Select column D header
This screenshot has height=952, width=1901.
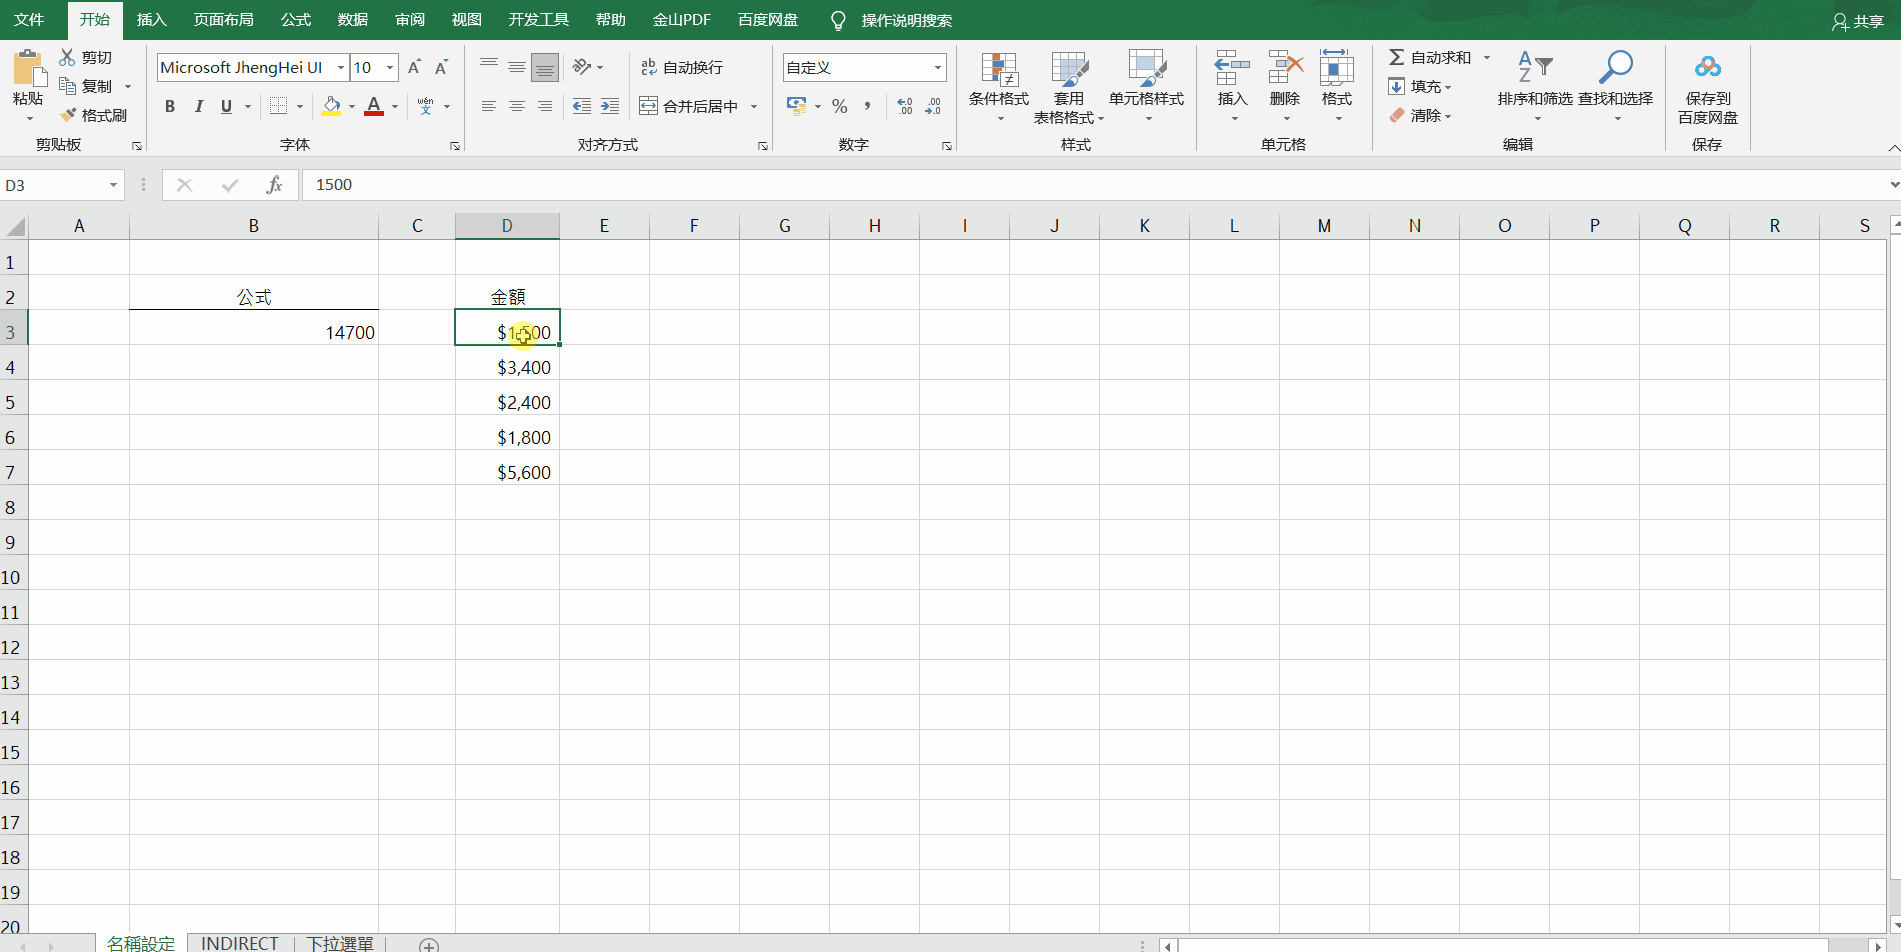pyautogui.click(x=507, y=226)
